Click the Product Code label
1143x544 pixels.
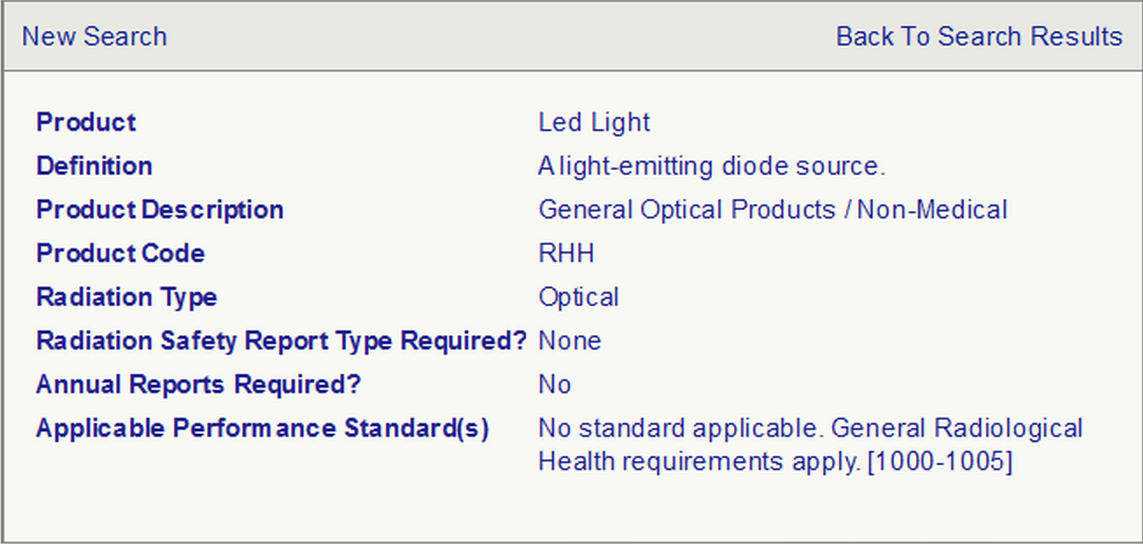click(120, 254)
